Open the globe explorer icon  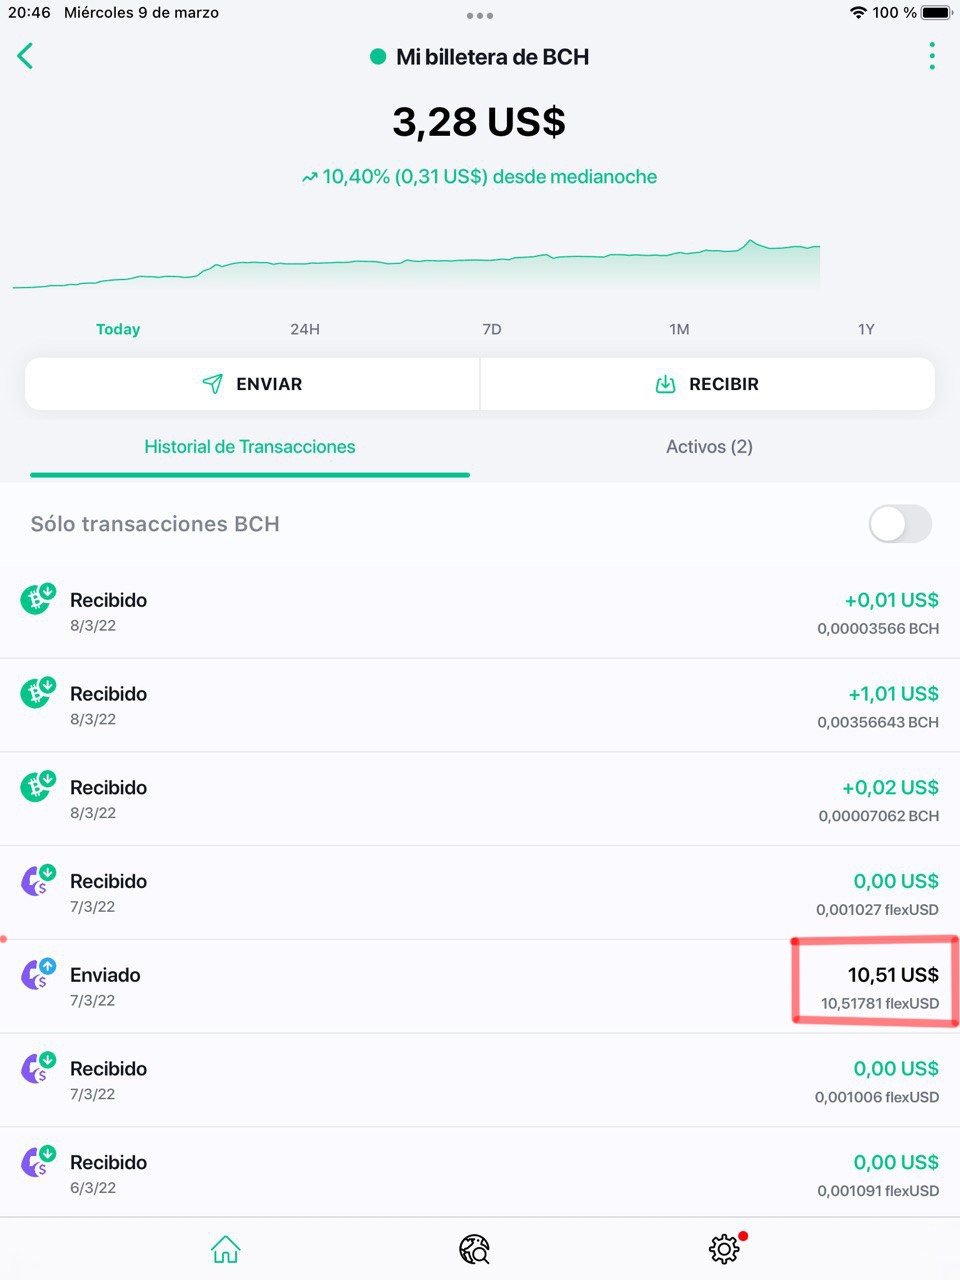(x=474, y=1249)
